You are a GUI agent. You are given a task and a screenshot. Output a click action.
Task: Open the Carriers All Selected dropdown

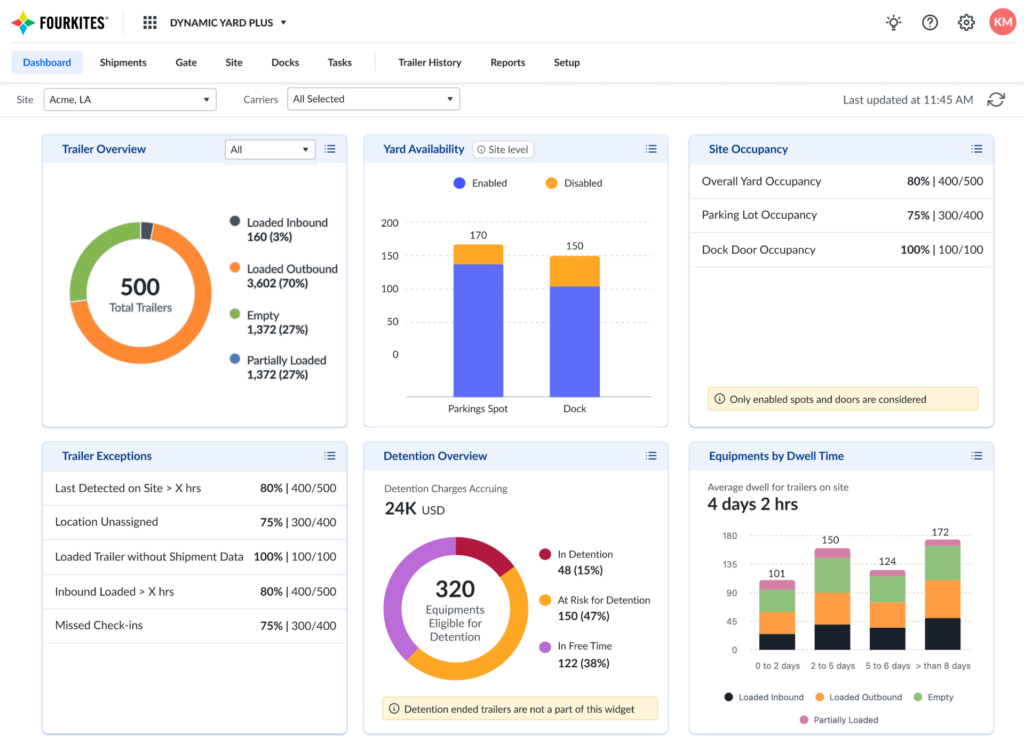pyautogui.click(x=373, y=99)
